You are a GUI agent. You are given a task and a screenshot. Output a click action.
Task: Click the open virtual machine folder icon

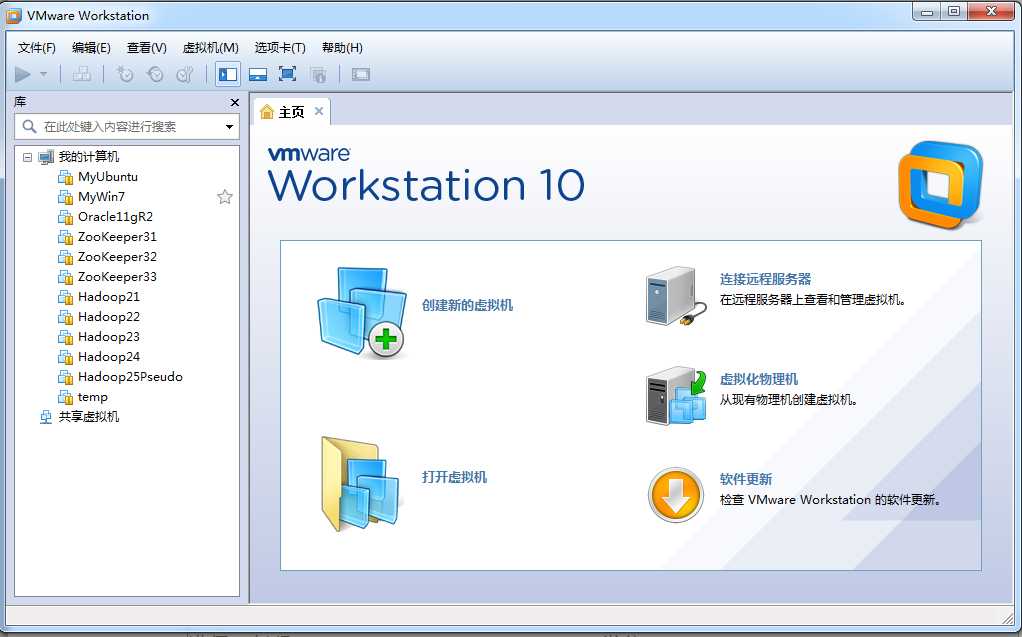(x=361, y=484)
